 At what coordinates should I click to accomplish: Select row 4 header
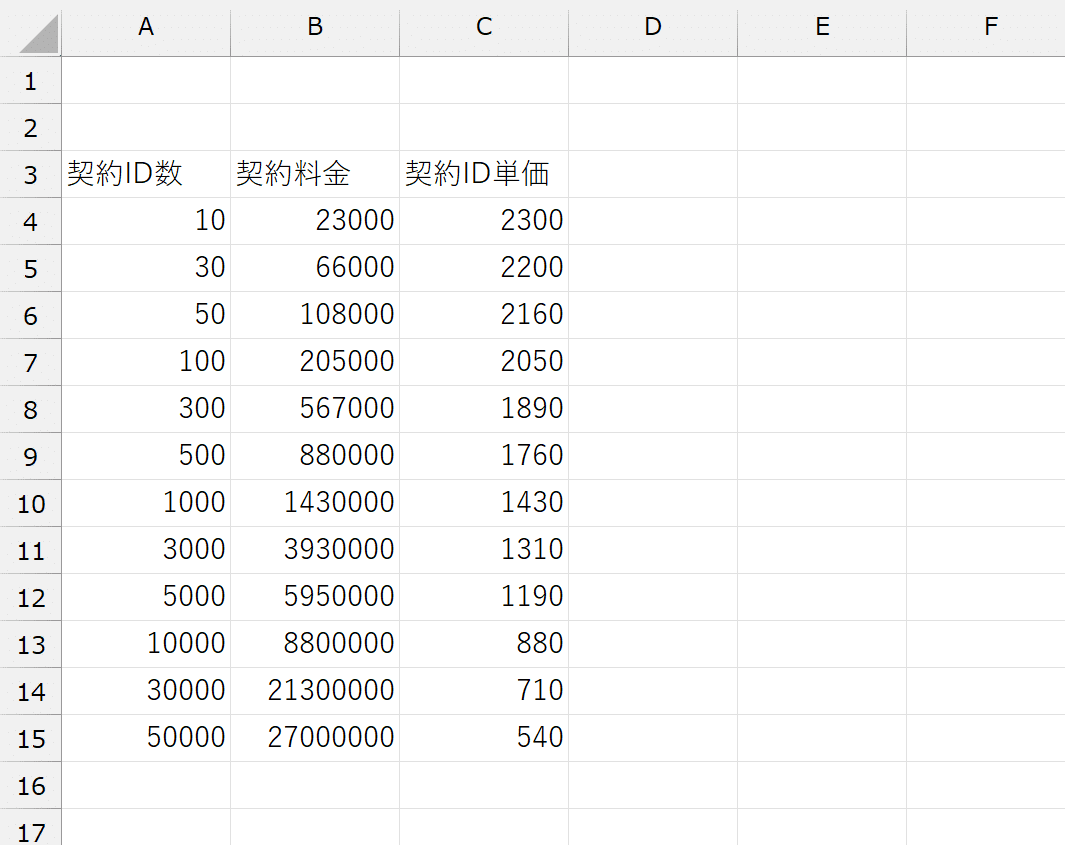[31, 221]
